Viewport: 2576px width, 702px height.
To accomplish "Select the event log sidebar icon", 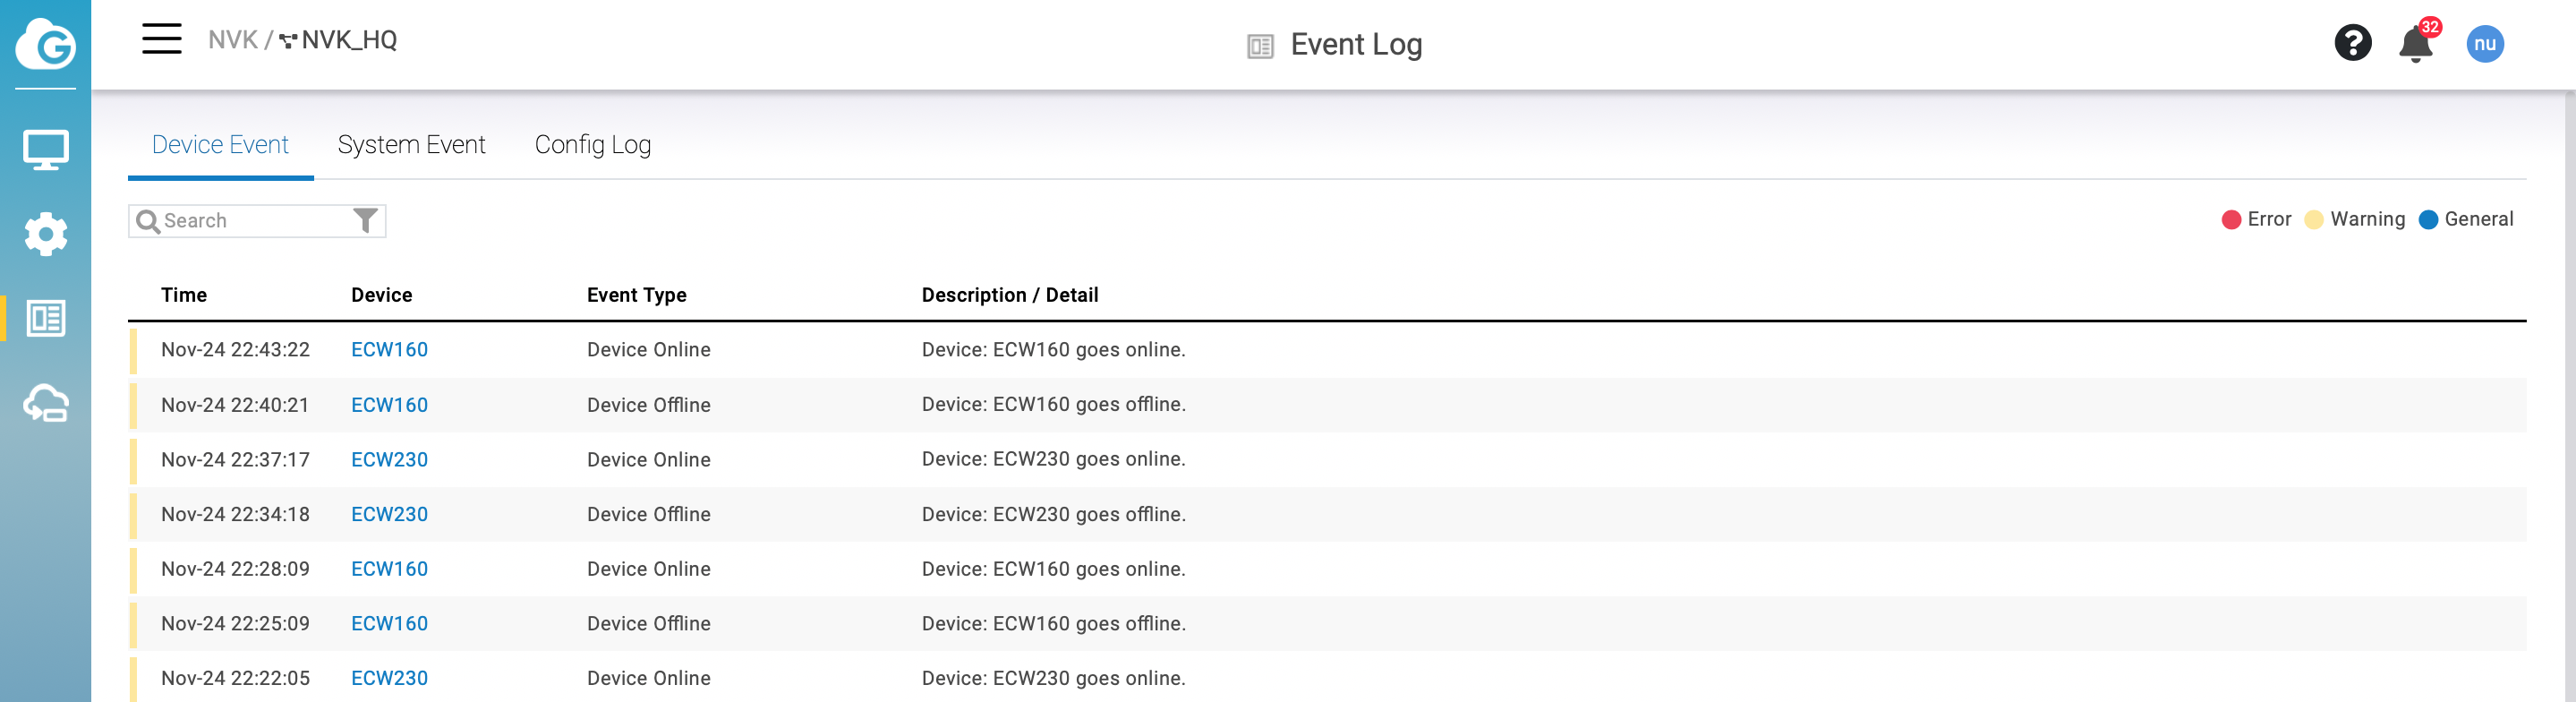I will [45, 319].
